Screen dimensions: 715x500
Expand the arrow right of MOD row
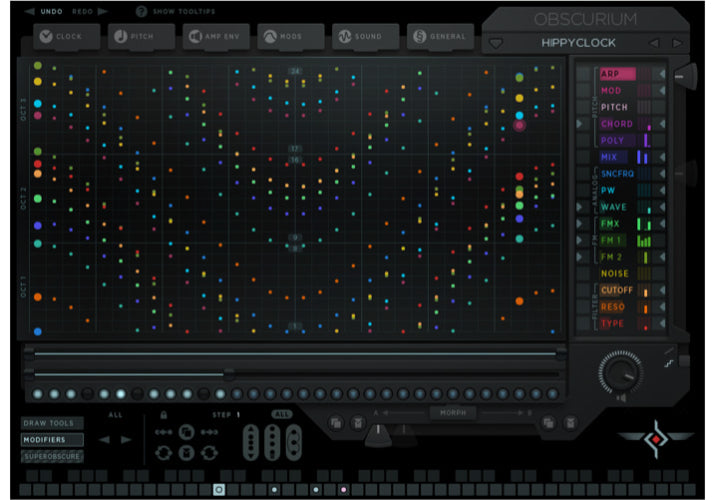point(659,91)
